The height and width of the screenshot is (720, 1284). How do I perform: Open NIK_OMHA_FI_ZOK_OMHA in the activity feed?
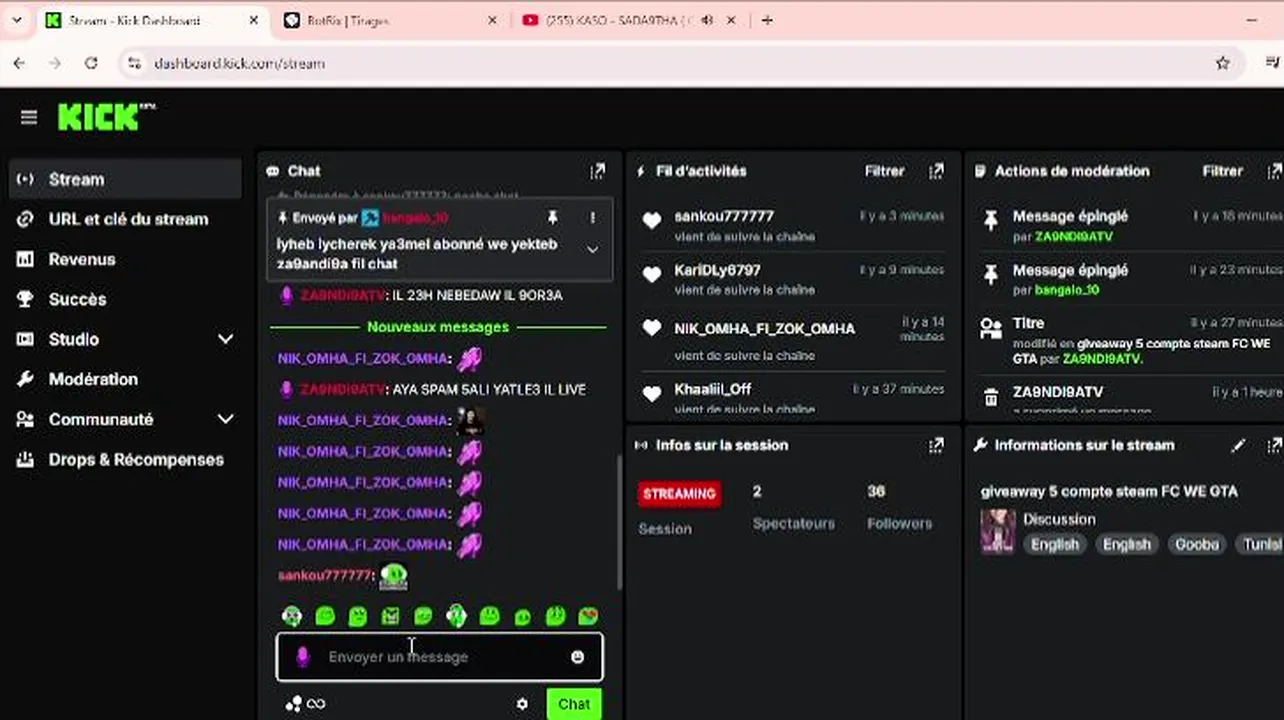point(765,328)
